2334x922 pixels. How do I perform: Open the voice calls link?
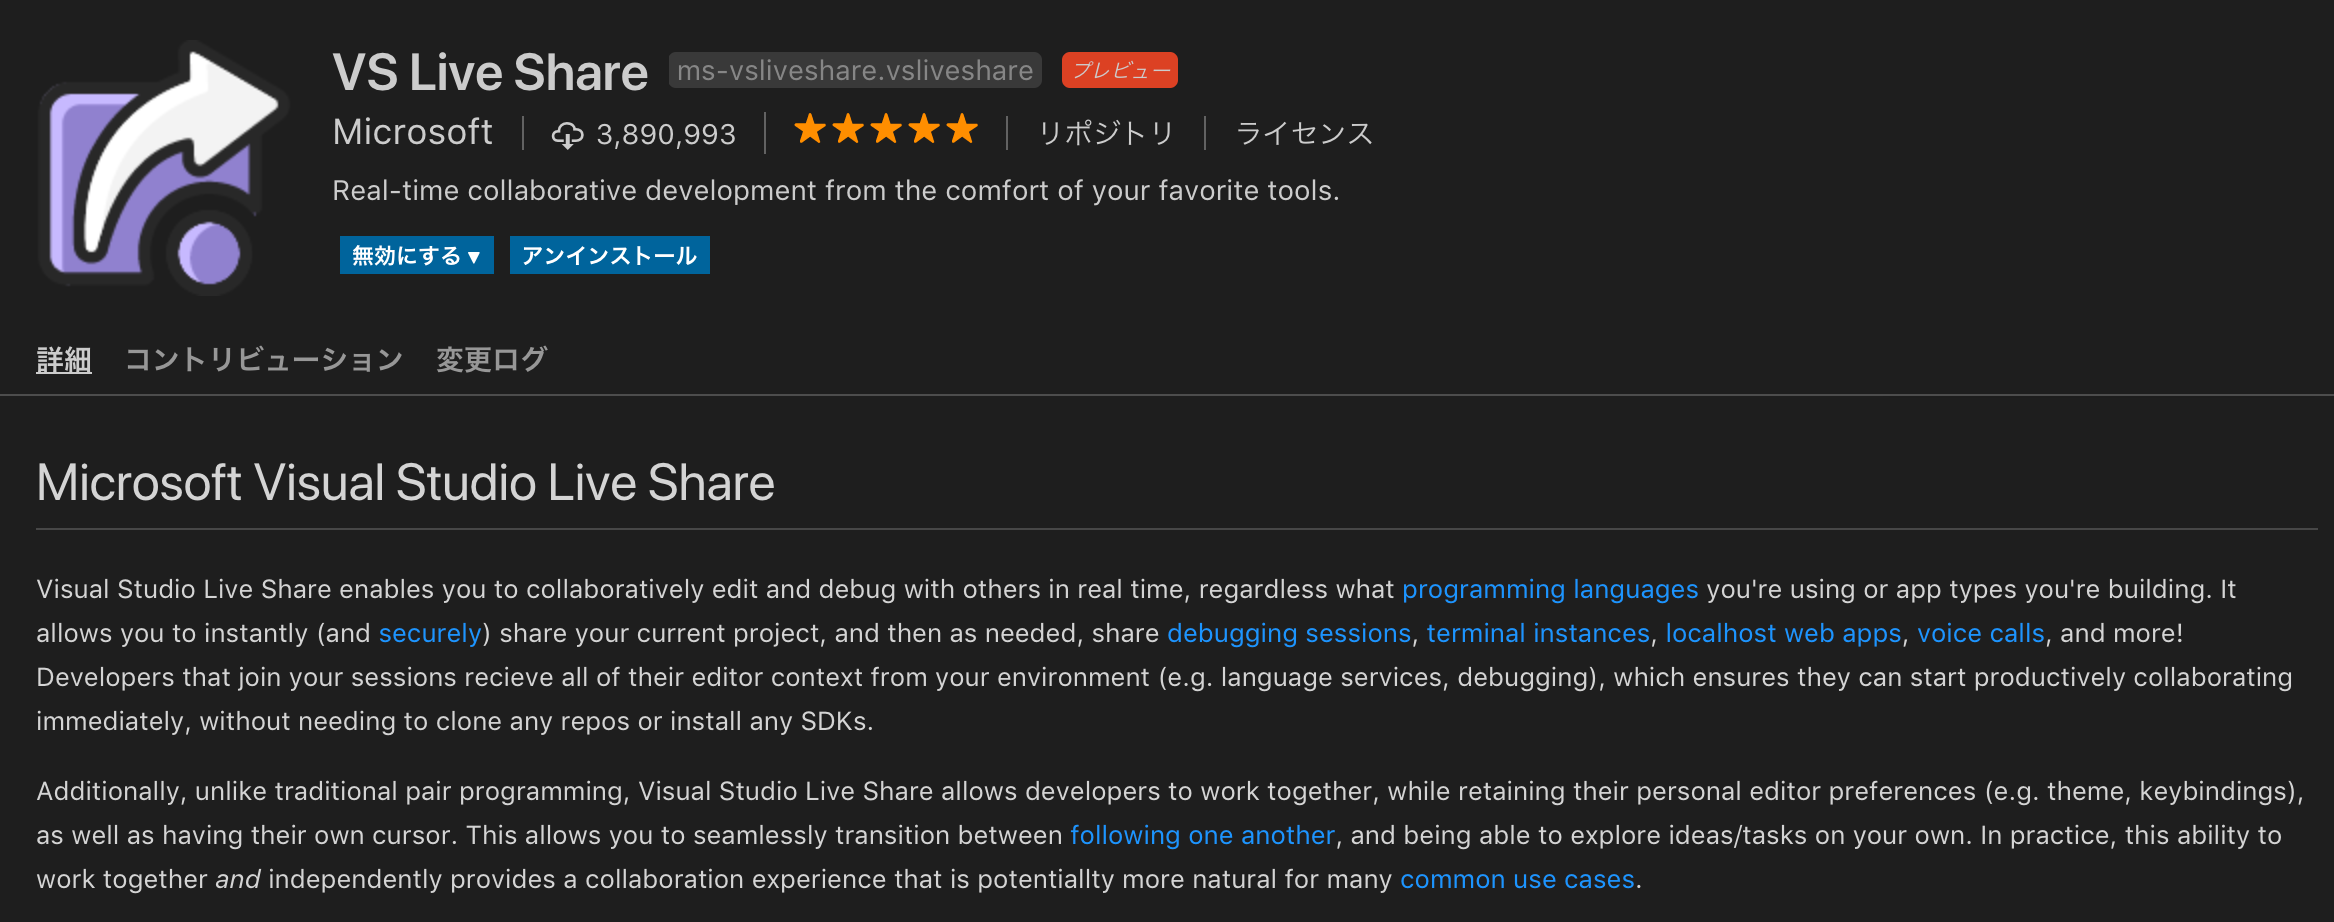point(1980,633)
